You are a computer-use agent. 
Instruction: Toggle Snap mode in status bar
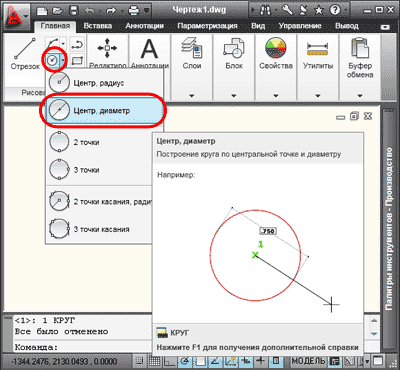point(140,361)
